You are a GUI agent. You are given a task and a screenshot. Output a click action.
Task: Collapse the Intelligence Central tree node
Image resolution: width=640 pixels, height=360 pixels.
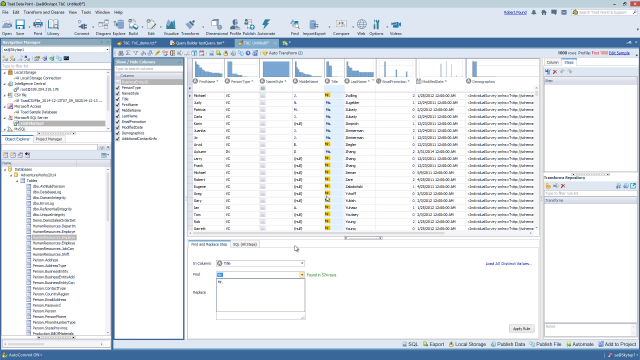tap(5, 84)
